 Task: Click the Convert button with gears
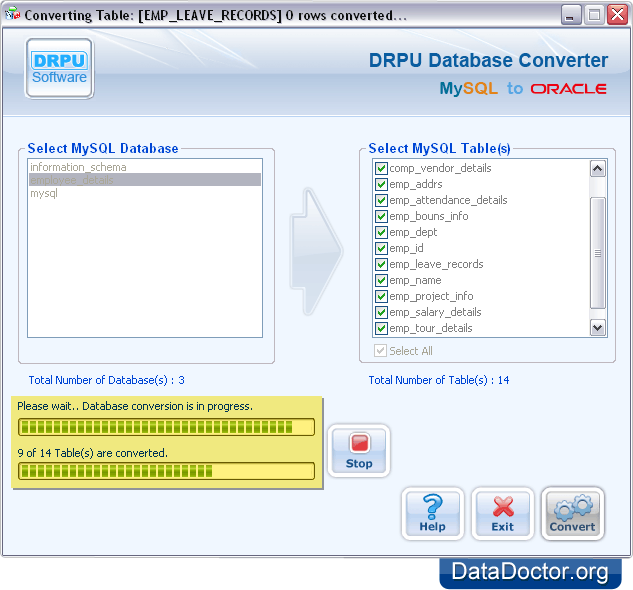coord(572,514)
